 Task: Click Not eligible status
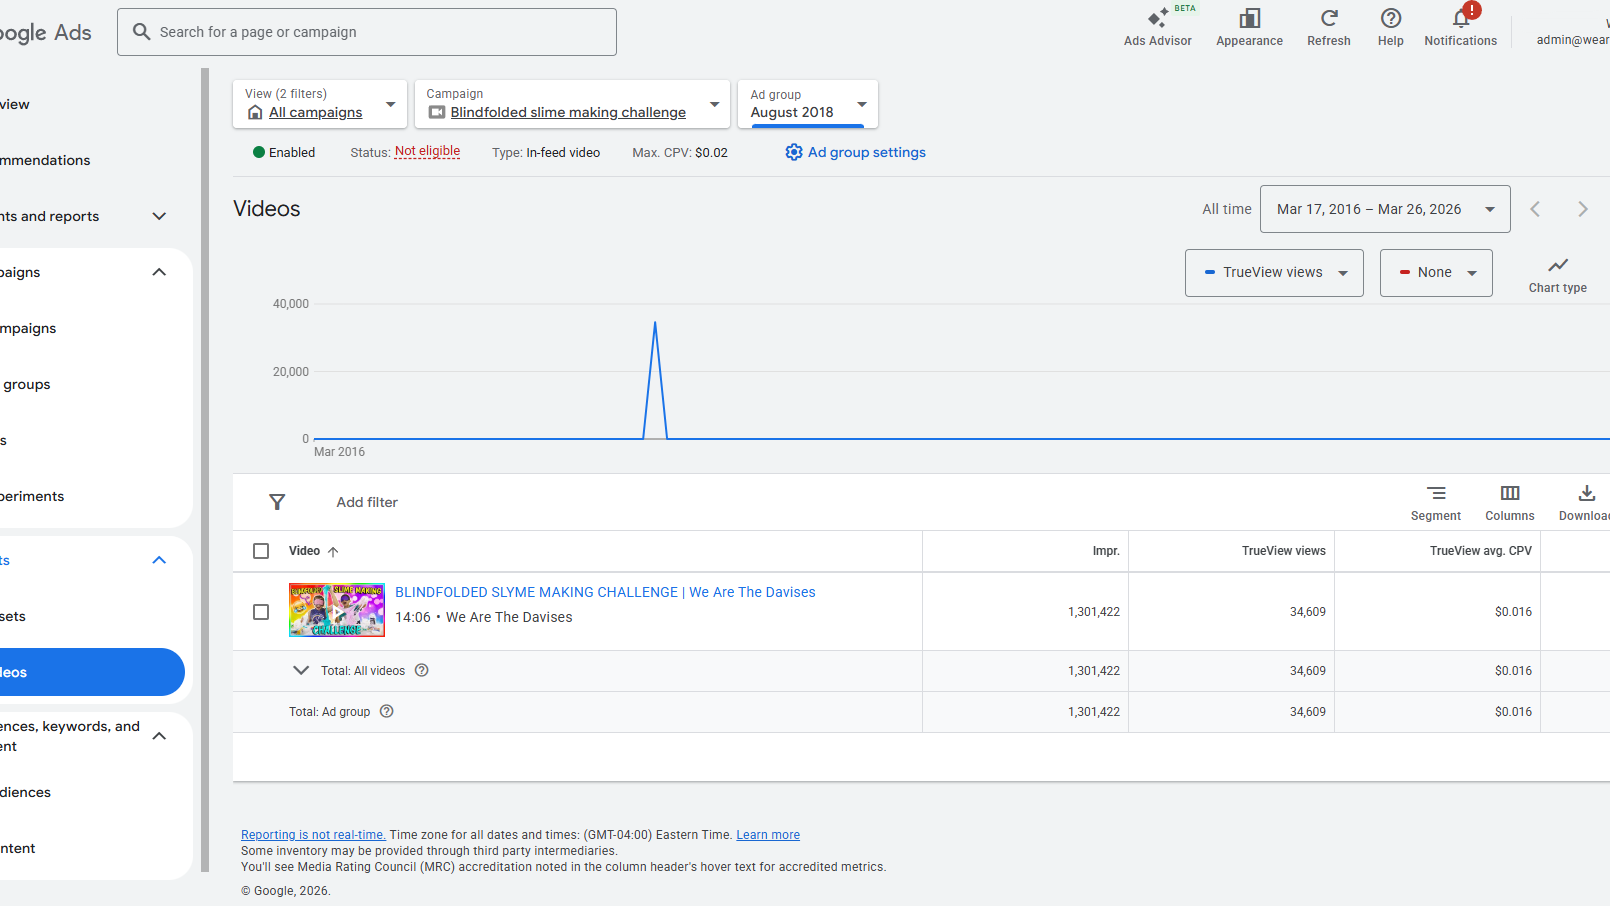(427, 152)
